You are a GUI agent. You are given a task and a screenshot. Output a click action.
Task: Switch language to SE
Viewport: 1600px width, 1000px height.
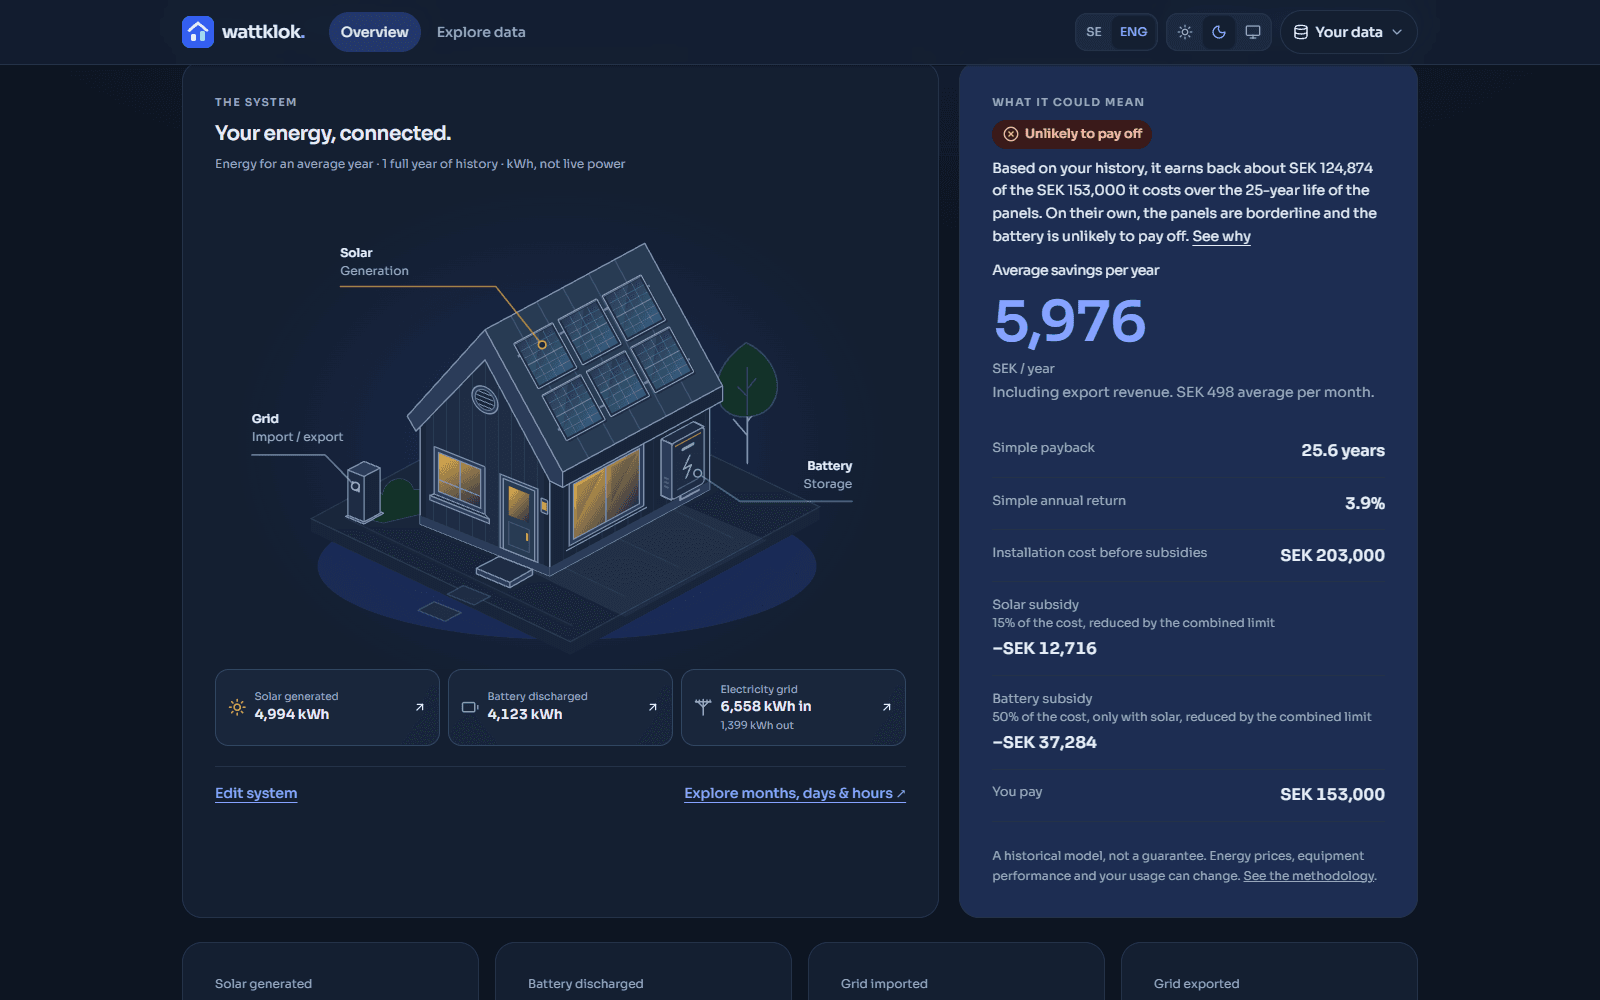coord(1094,32)
